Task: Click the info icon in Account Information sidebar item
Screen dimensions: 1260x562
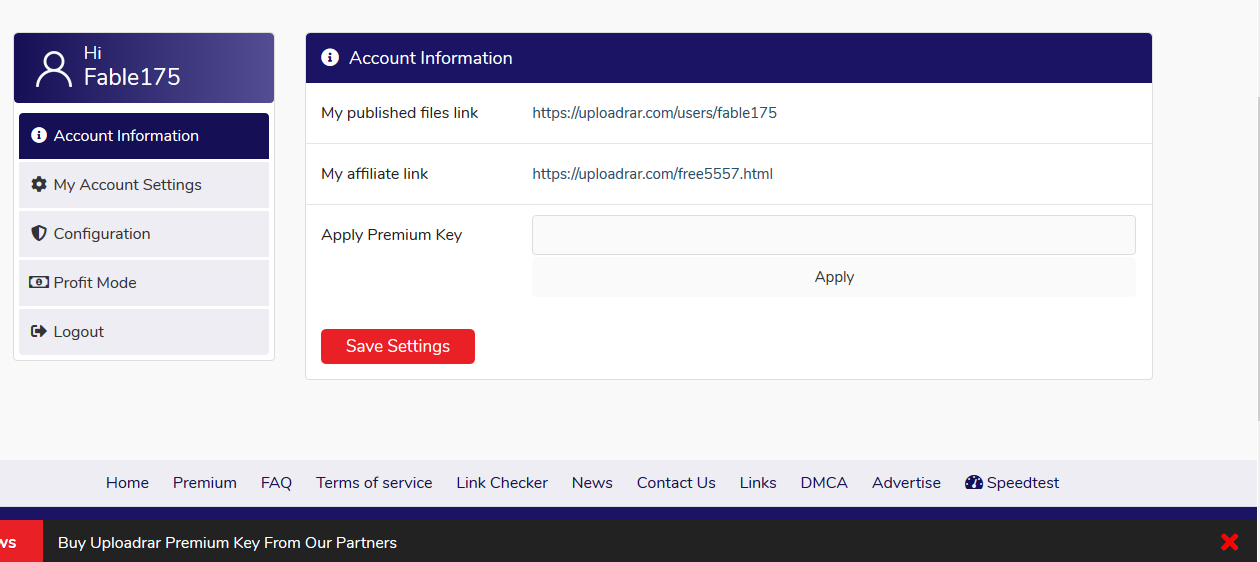Action: [x=39, y=135]
